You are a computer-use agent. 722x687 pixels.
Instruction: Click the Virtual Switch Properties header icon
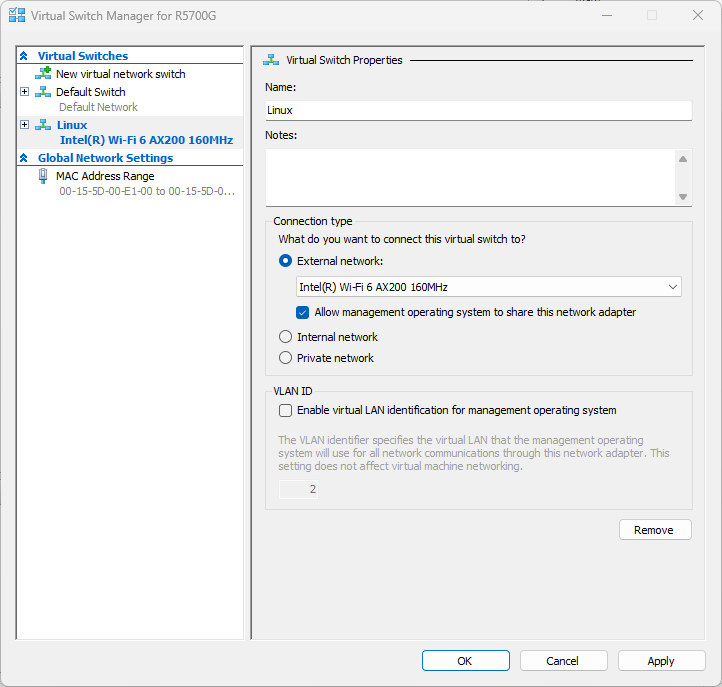click(x=271, y=60)
